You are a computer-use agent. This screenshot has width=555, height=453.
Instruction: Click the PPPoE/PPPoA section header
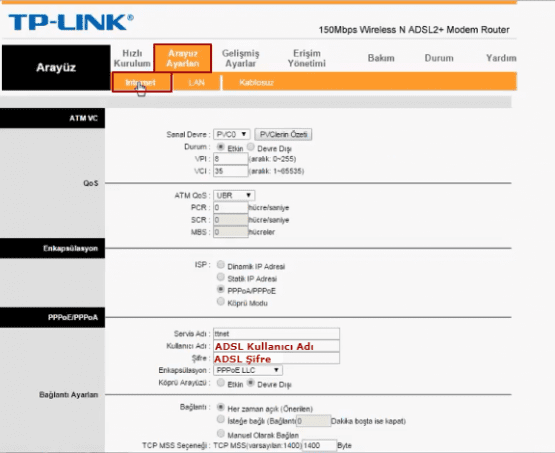(52, 317)
